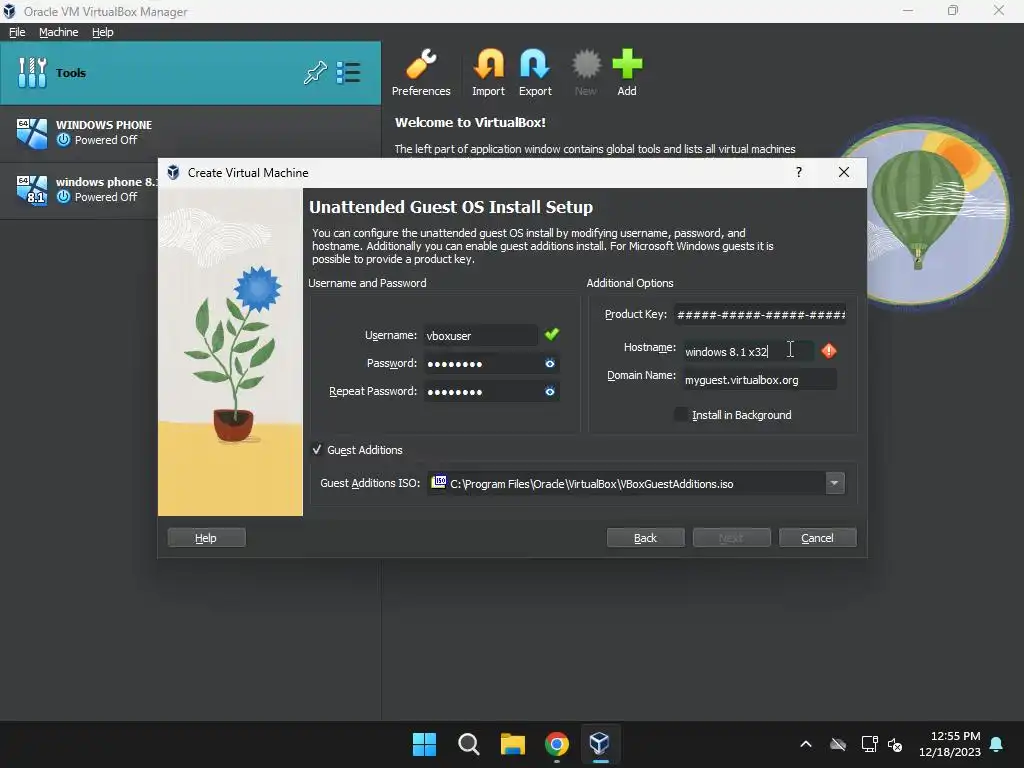Click the Add machine plus icon
Screen dimensions: 1024x768
(x=627, y=72)
